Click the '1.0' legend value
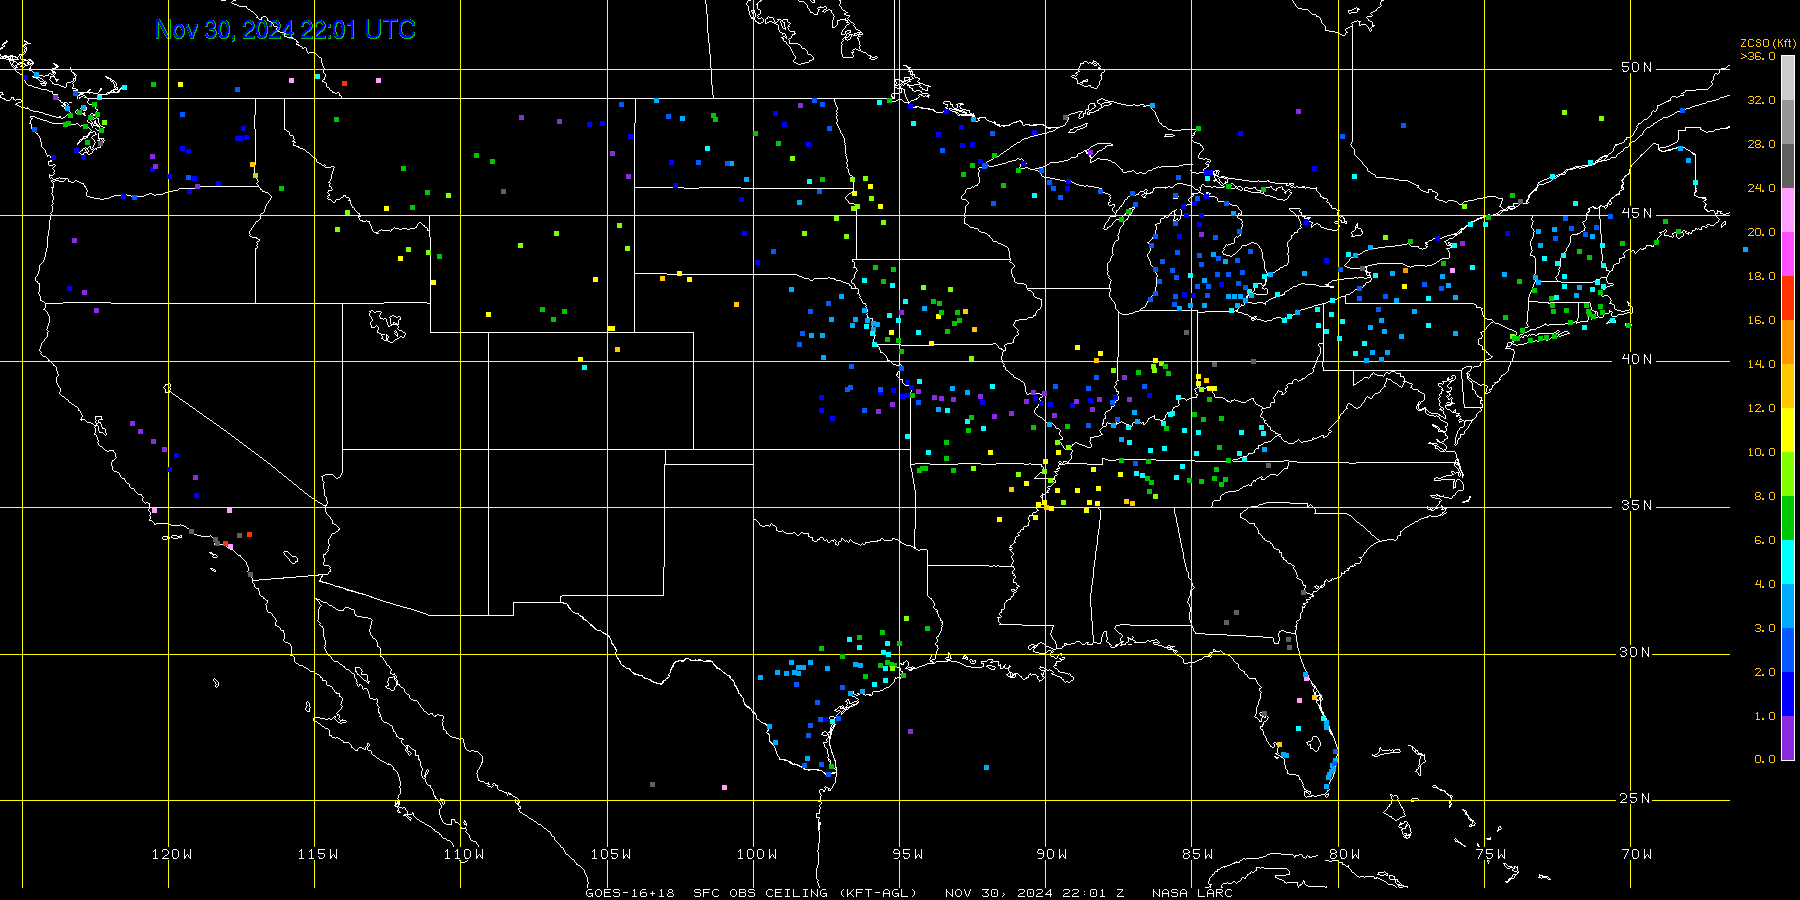The width and height of the screenshot is (1800, 900). tap(1765, 716)
